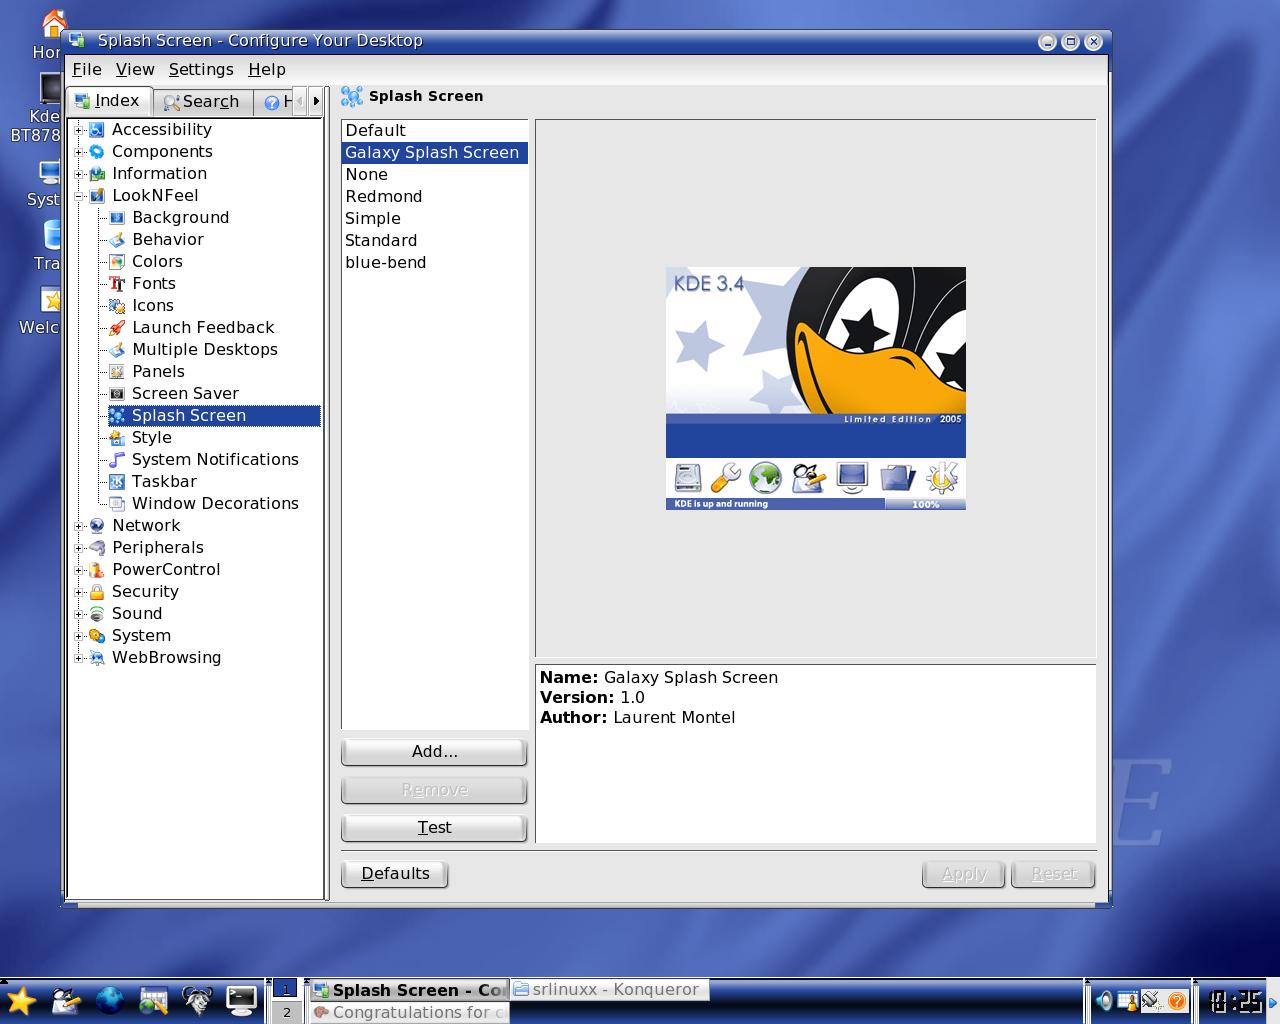Click the Colors palette icon
Image resolution: width=1280 pixels, height=1024 pixels.
point(117,262)
